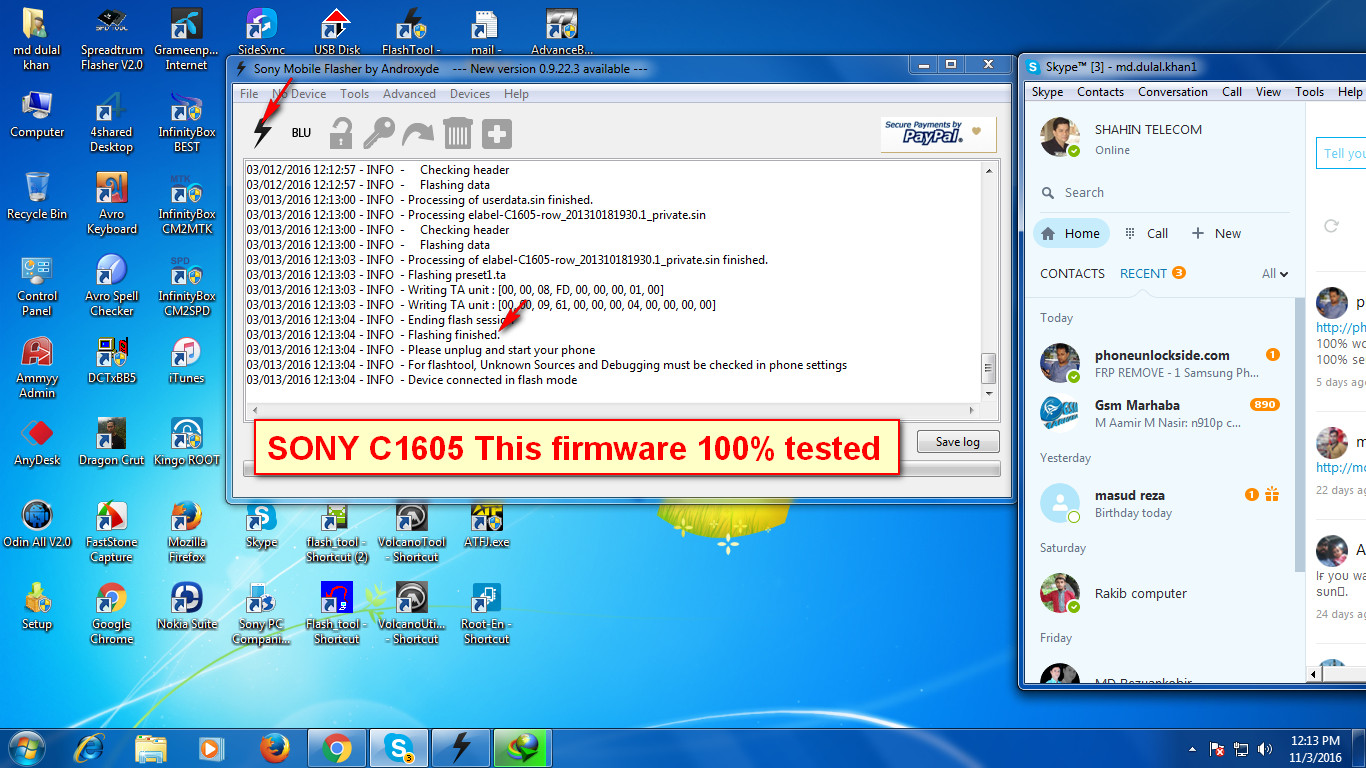Switch to the CONTACTS tab in Skype

point(1072,274)
